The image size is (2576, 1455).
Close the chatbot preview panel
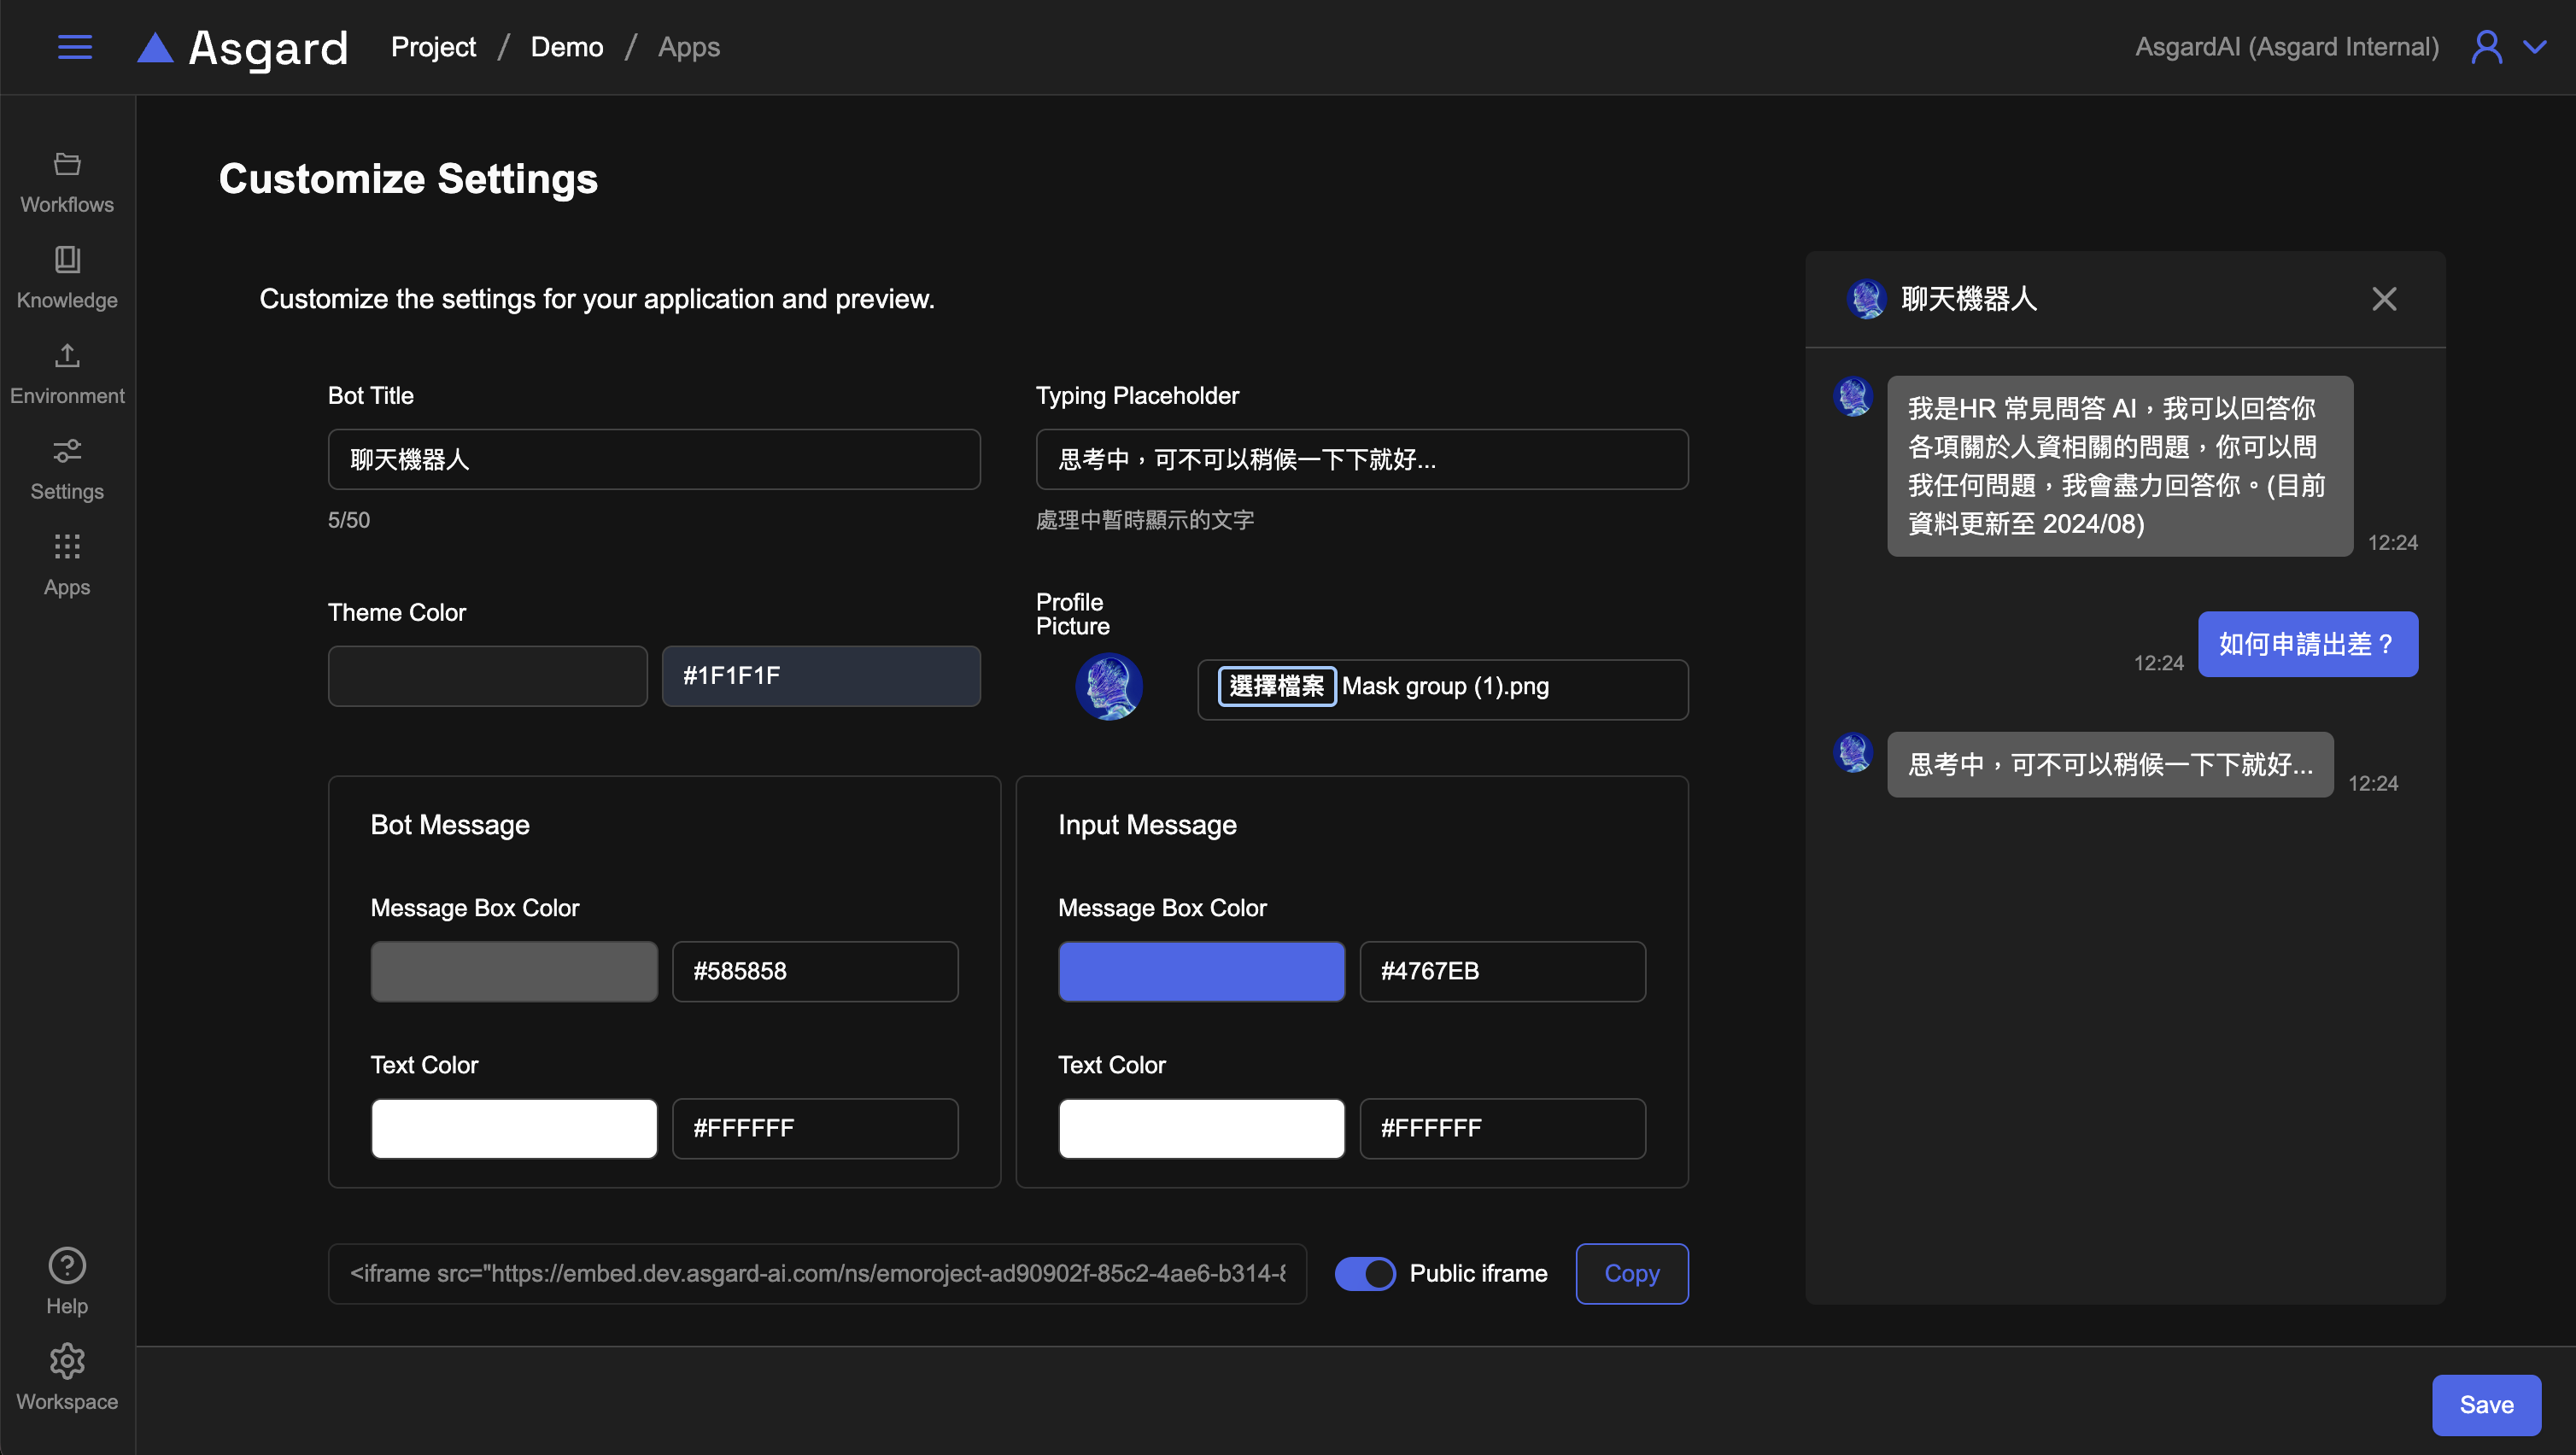2384,299
